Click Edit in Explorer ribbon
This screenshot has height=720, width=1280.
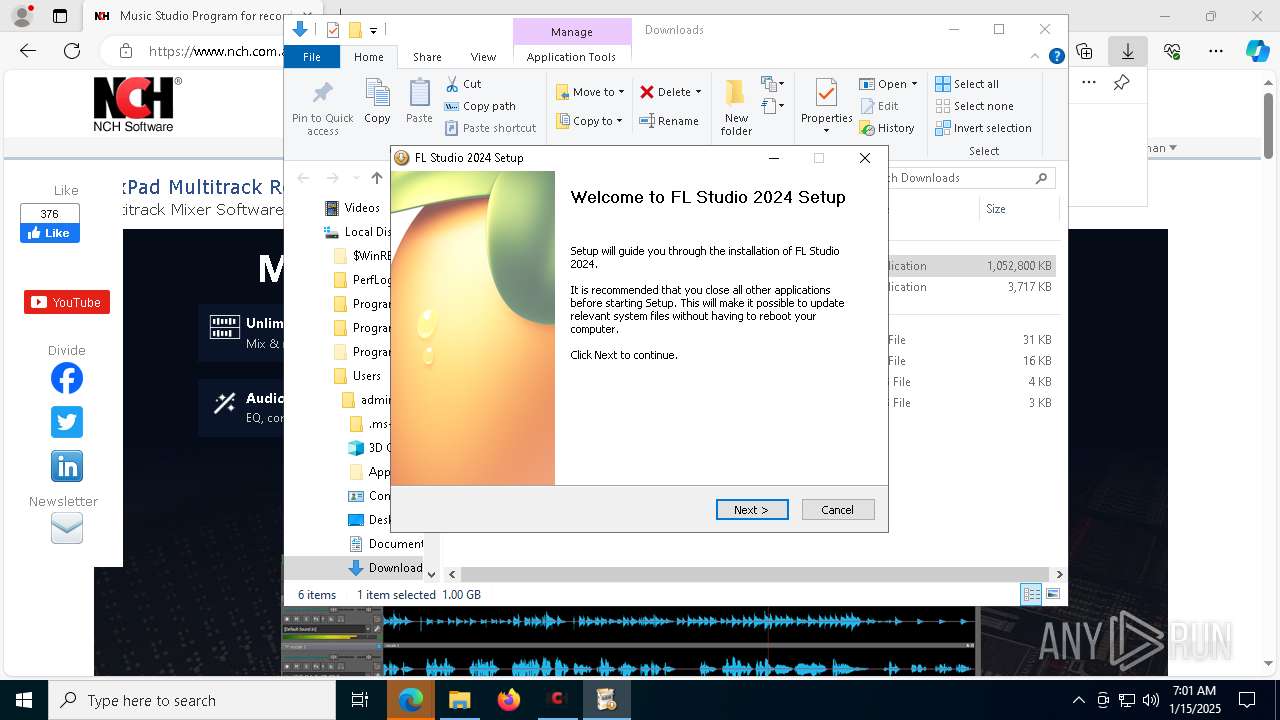[x=879, y=106]
